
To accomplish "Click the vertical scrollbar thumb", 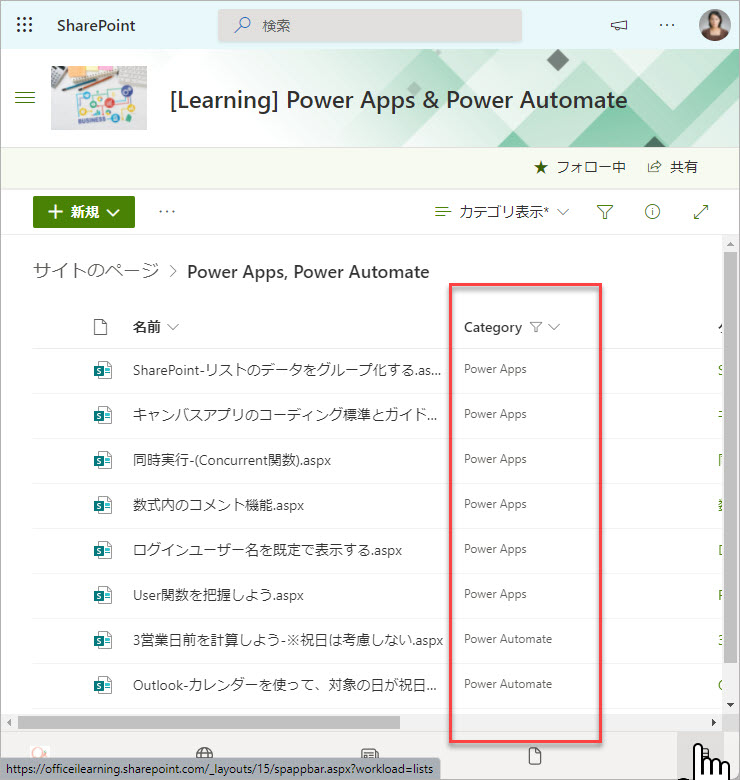I will (730, 457).
